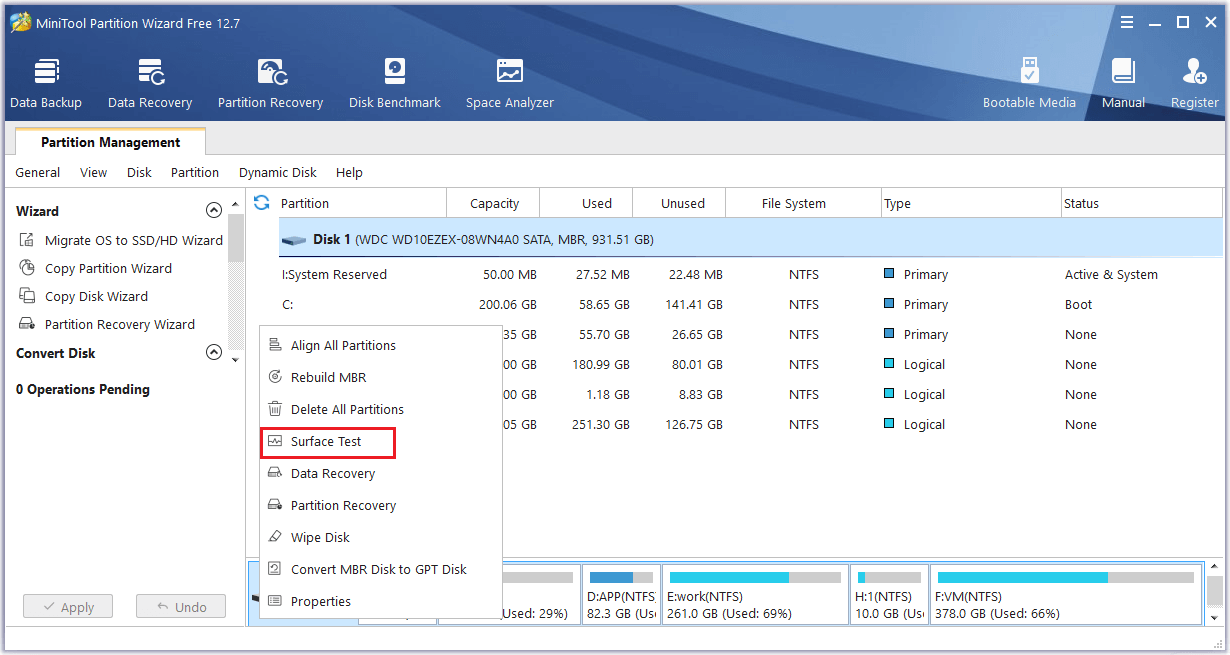Viewport: 1230px width, 655px height.
Task: Open the General menu
Action: [x=37, y=172]
